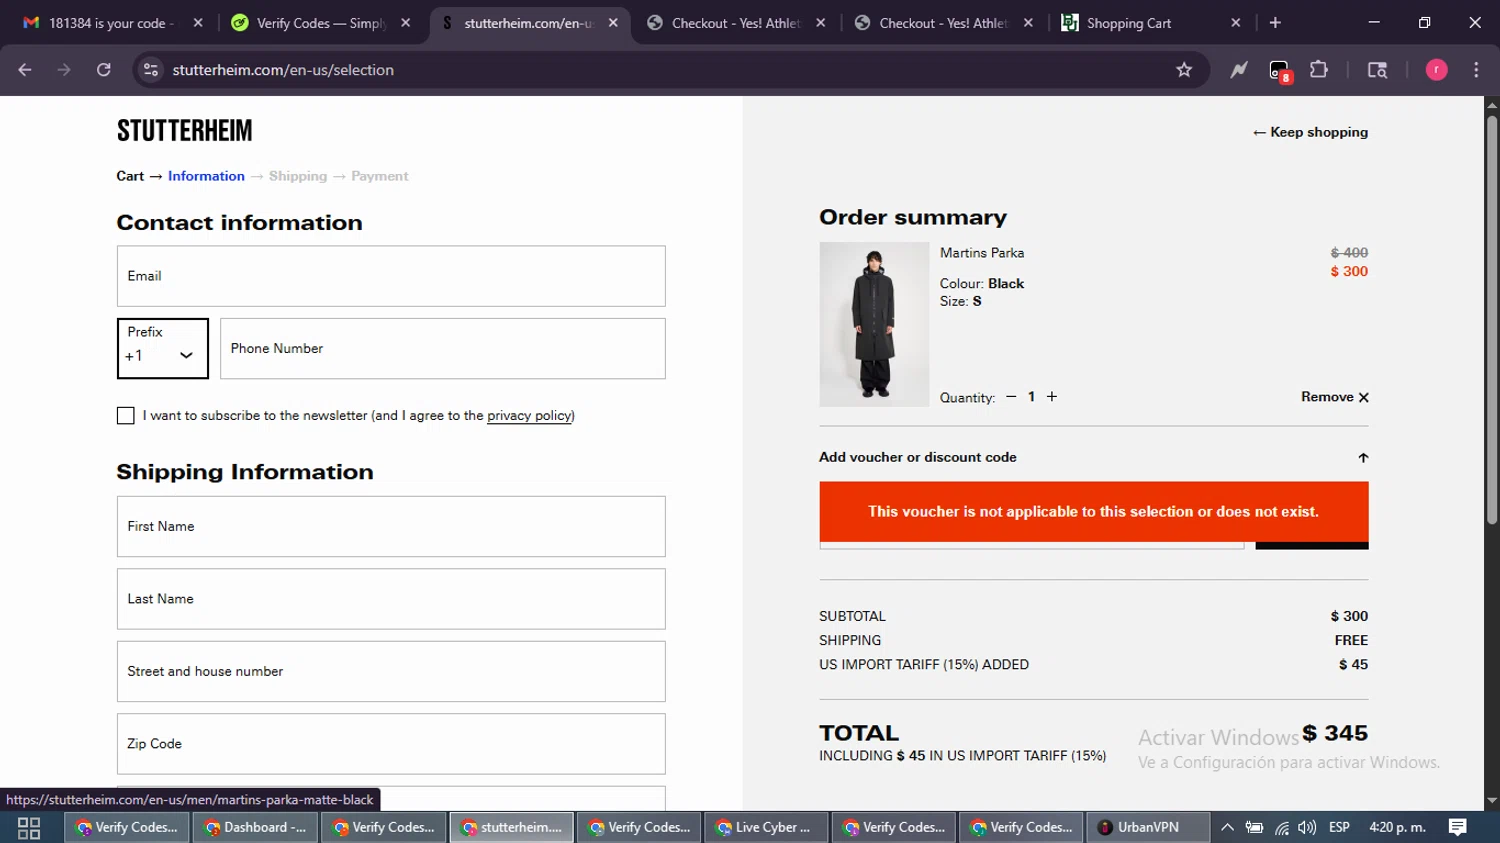1500x843 pixels.
Task: Reload the Stutterheim page
Action: (104, 70)
